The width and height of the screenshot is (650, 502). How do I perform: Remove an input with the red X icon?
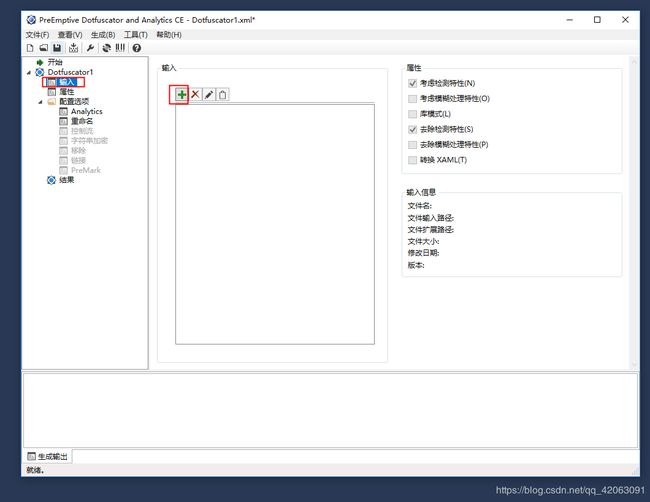tap(195, 95)
